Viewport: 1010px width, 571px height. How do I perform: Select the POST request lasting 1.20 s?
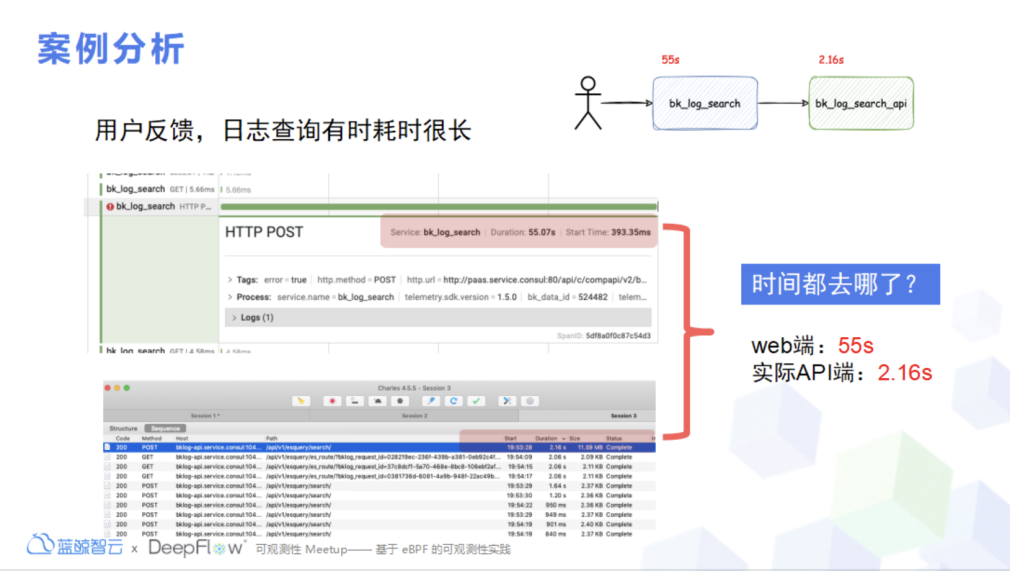(x=379, y=496)
